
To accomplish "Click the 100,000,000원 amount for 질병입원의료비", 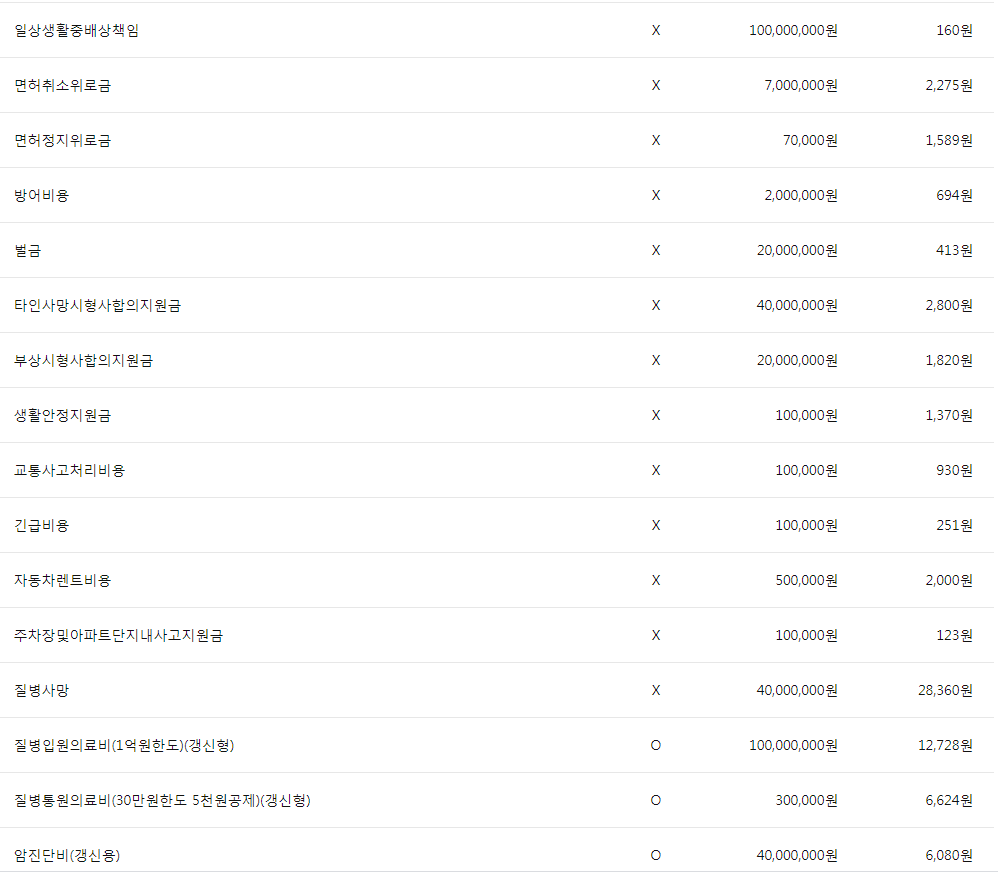I will click(794, 745).
